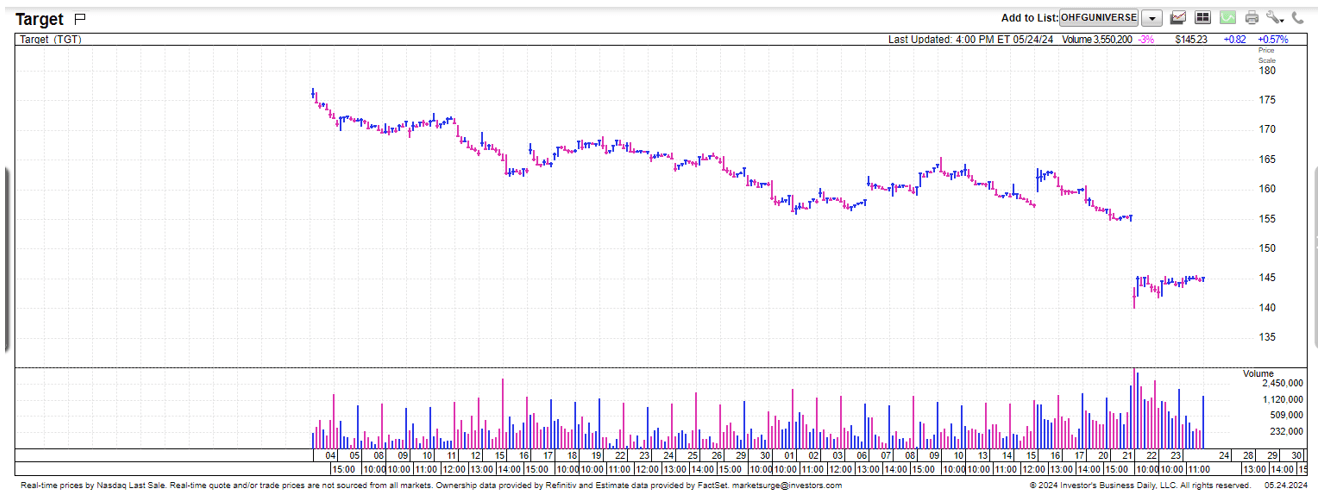This screenshot has height=497, width=1319.
Task: Click the green line chart icon
Action: pyautogui.click(x=1227, y=18)
